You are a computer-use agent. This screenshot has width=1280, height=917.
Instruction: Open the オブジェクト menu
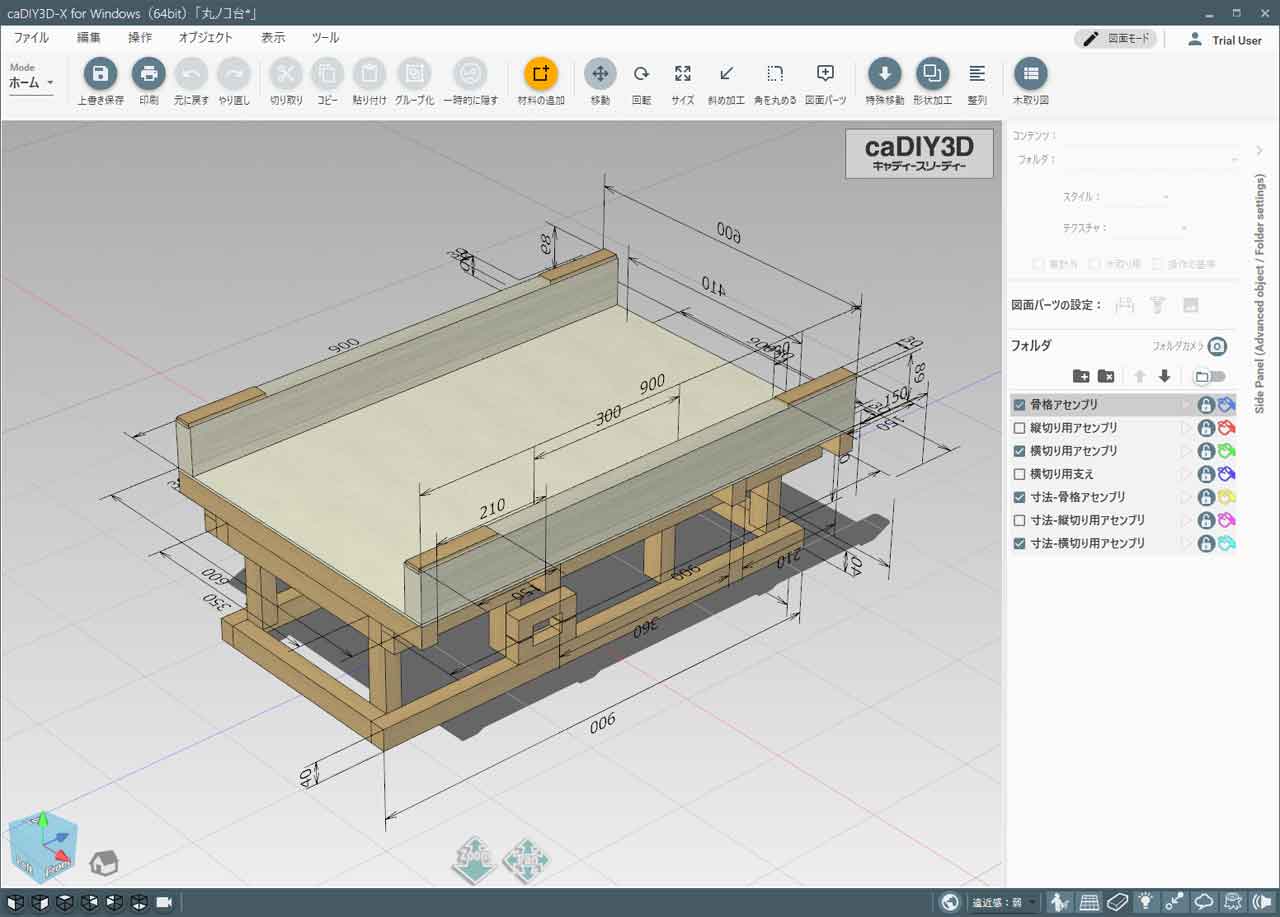(205, 38)
